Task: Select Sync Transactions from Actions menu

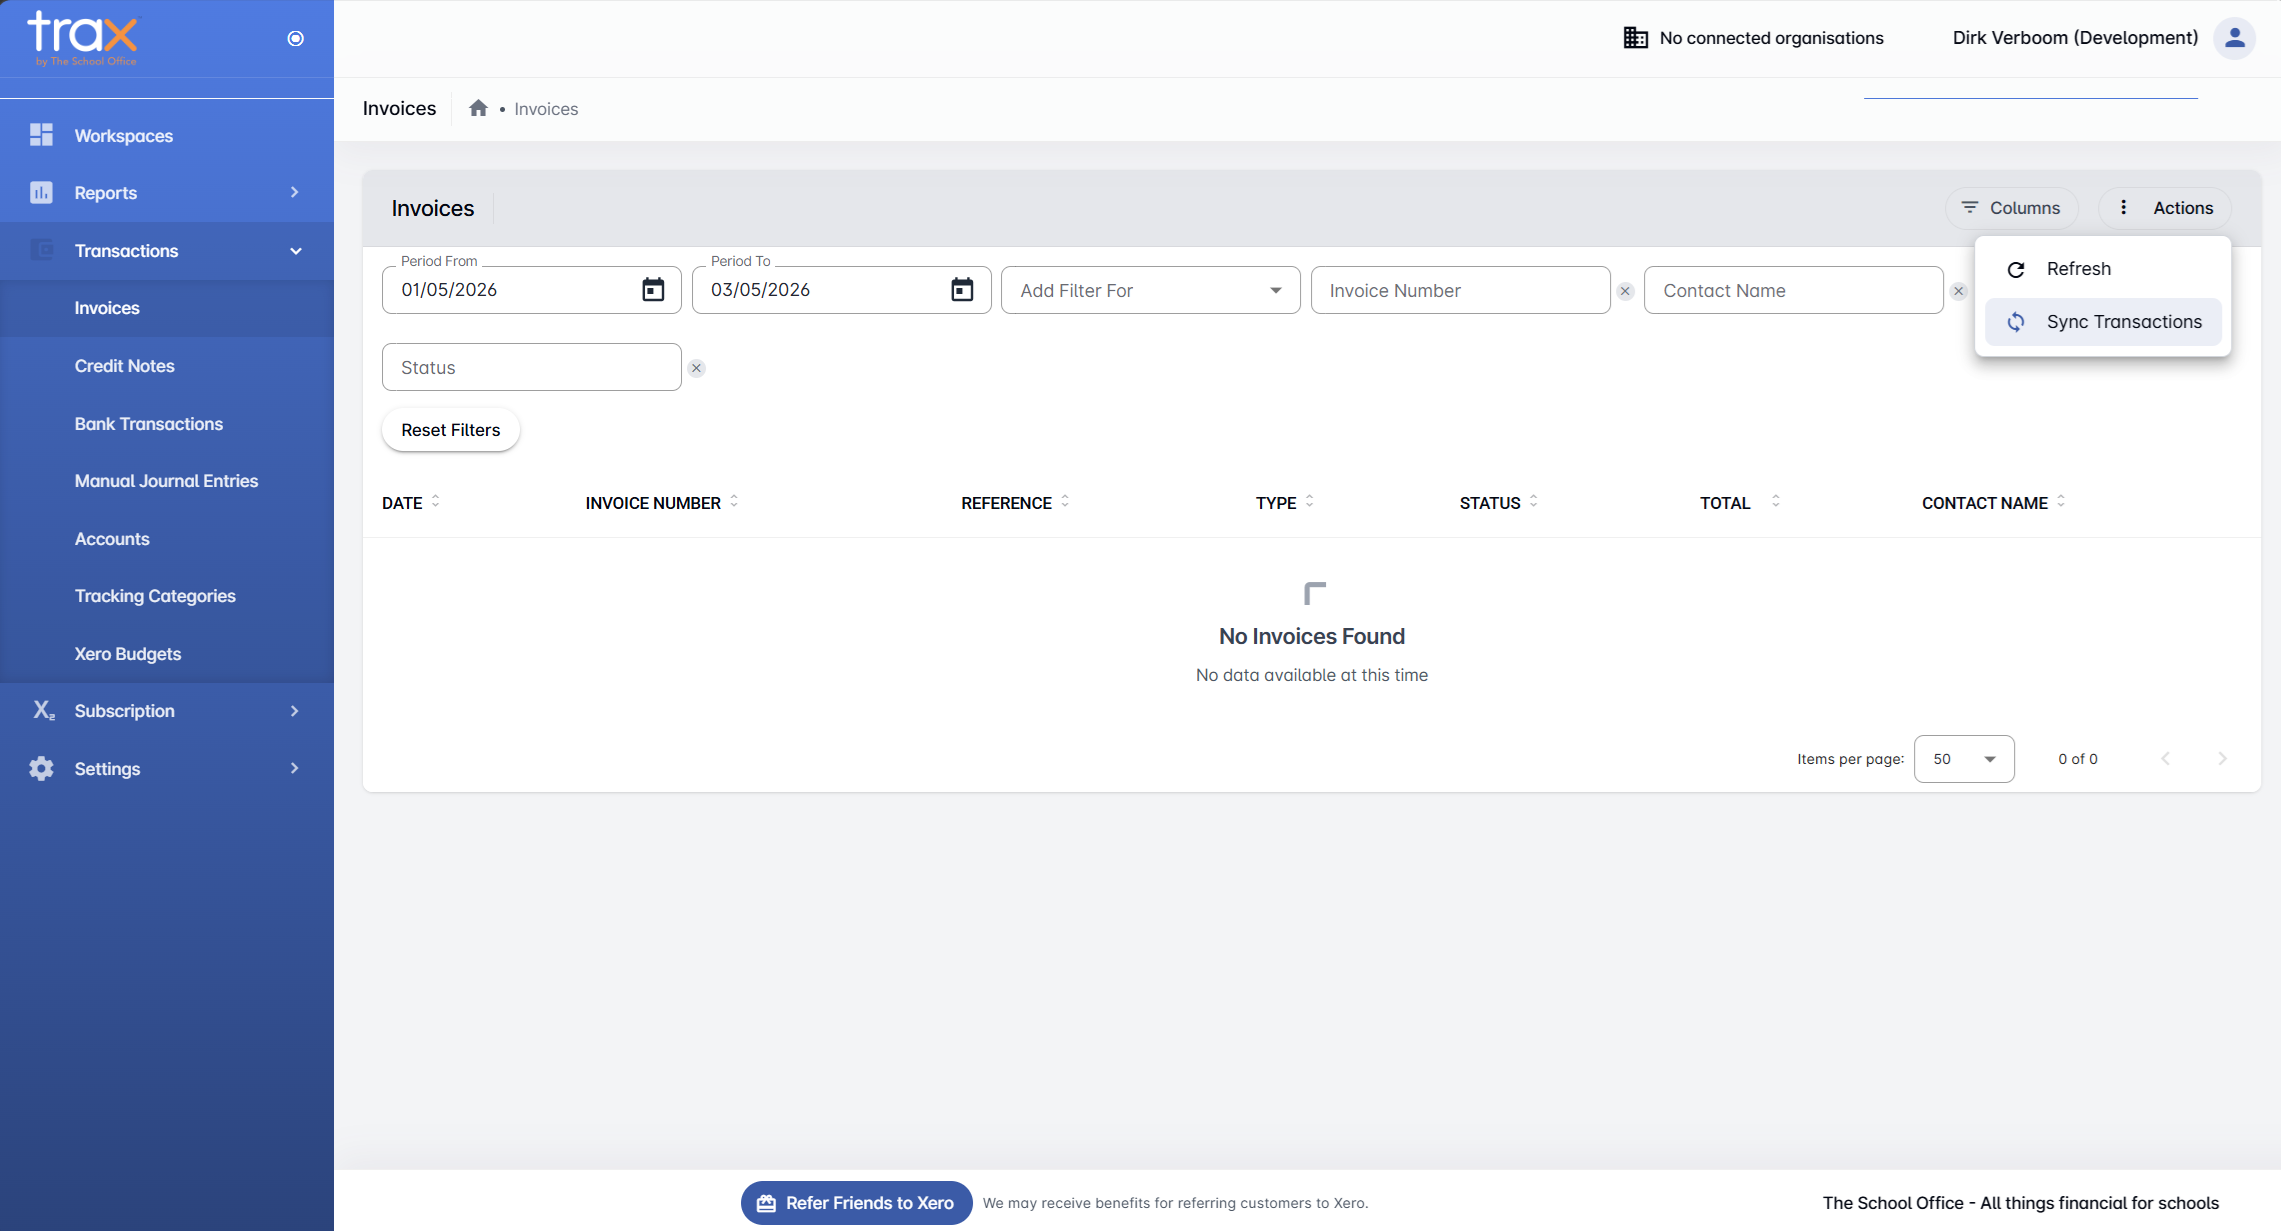Action: (2103, 322)
